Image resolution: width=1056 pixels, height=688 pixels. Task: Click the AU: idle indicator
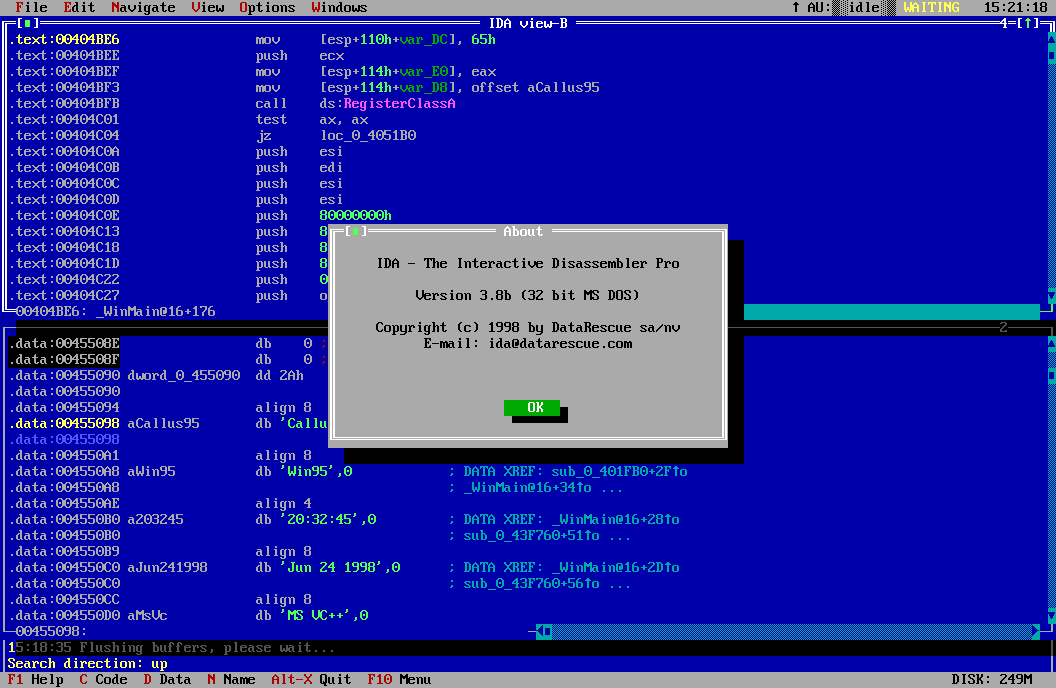point(851,7)
